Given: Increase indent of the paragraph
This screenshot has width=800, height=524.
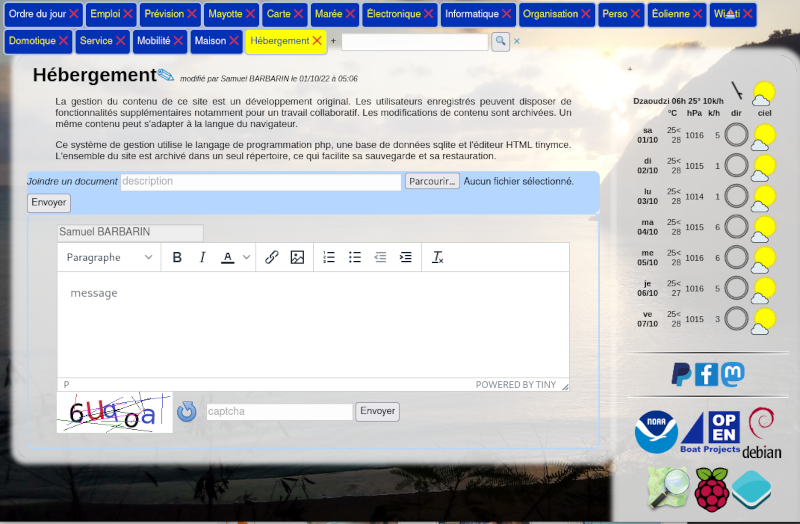Looking at the screenshot, I should [x=405, y=257].
